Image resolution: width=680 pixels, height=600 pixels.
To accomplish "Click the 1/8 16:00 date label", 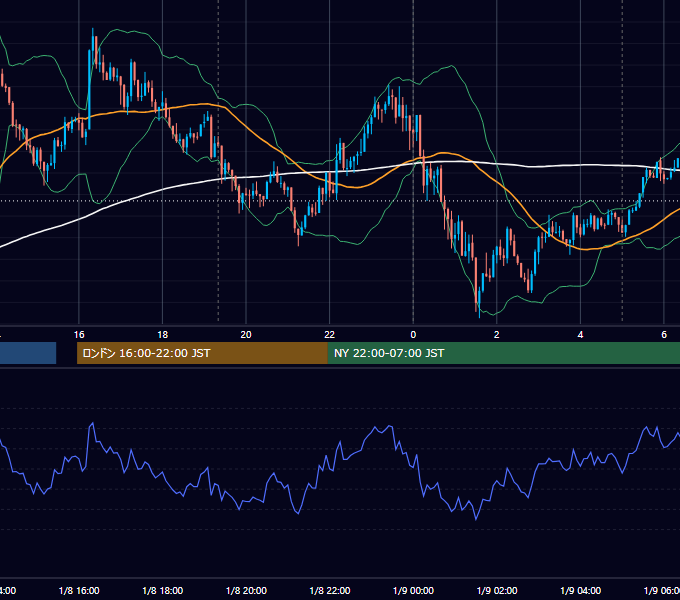I will pyautogui.click(x=79, y=590).
